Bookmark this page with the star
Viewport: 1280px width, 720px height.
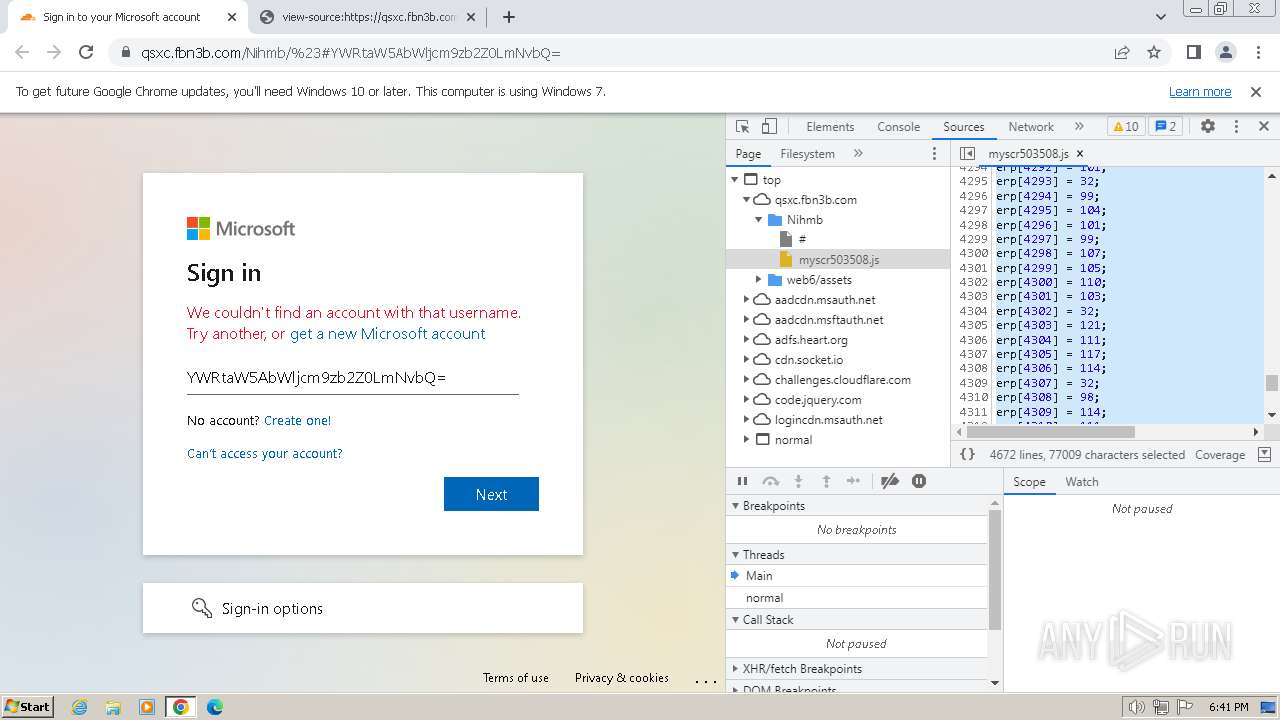[1154, 53]
